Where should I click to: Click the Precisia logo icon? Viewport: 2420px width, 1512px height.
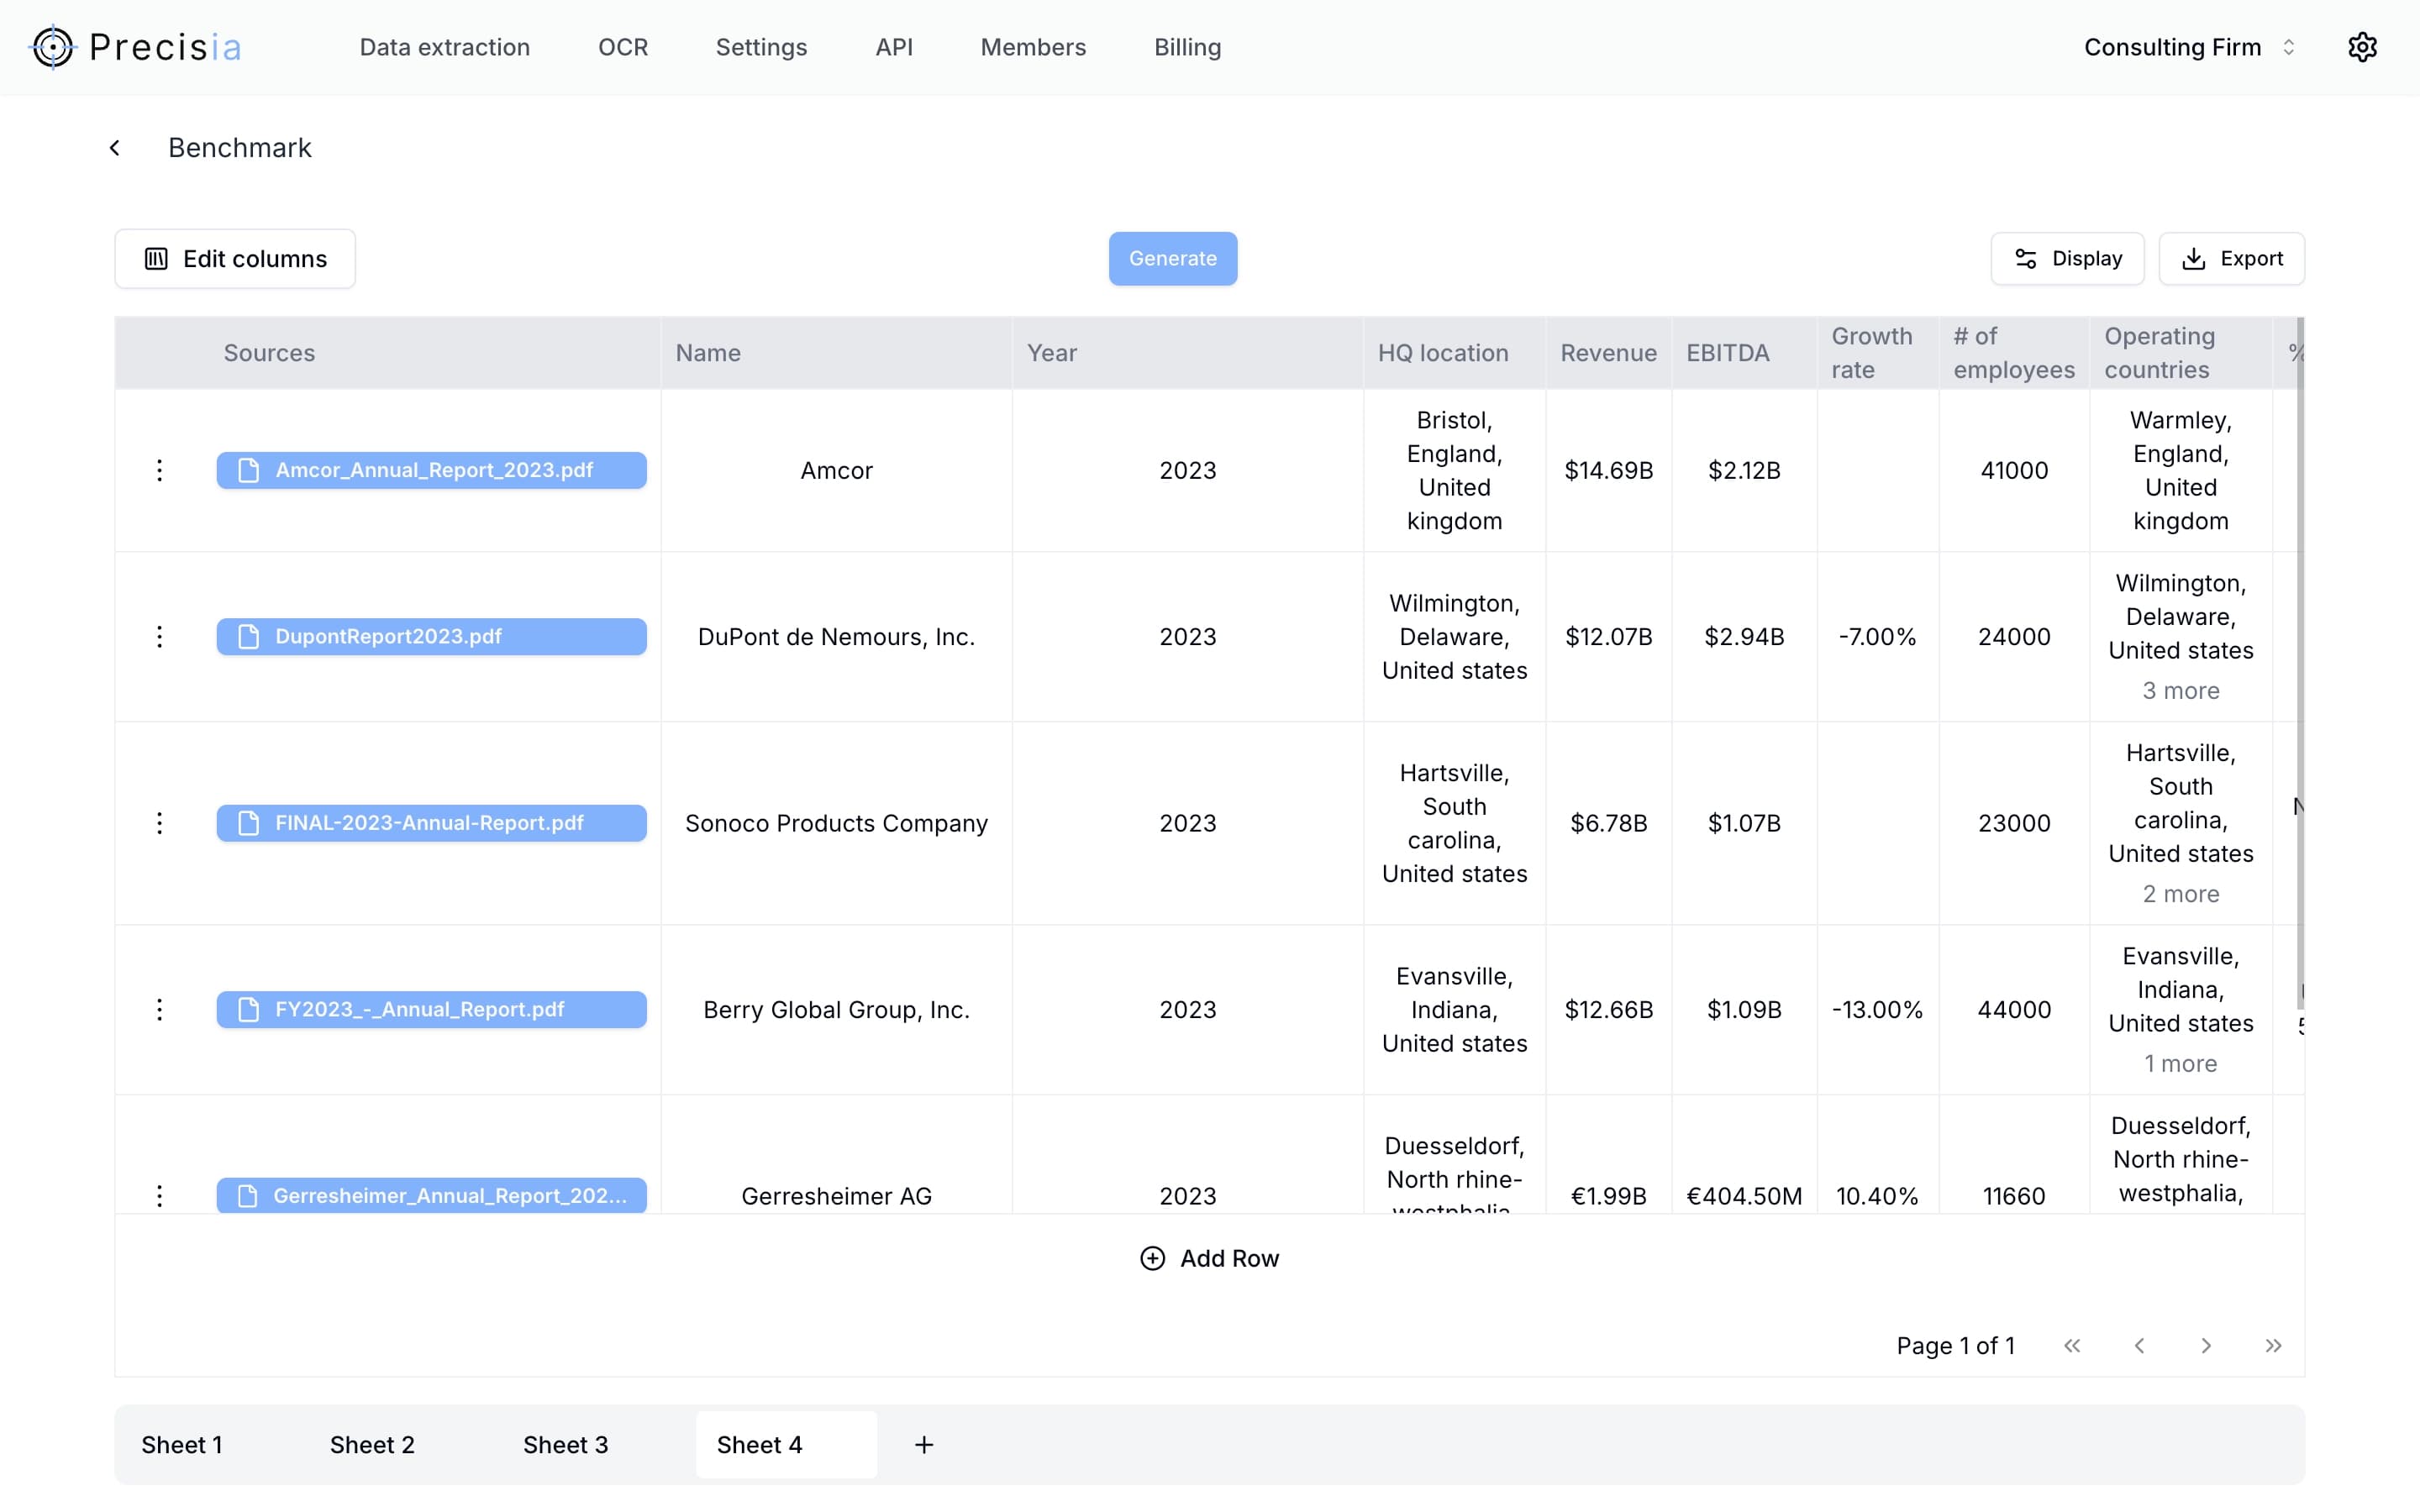point(53,47)
